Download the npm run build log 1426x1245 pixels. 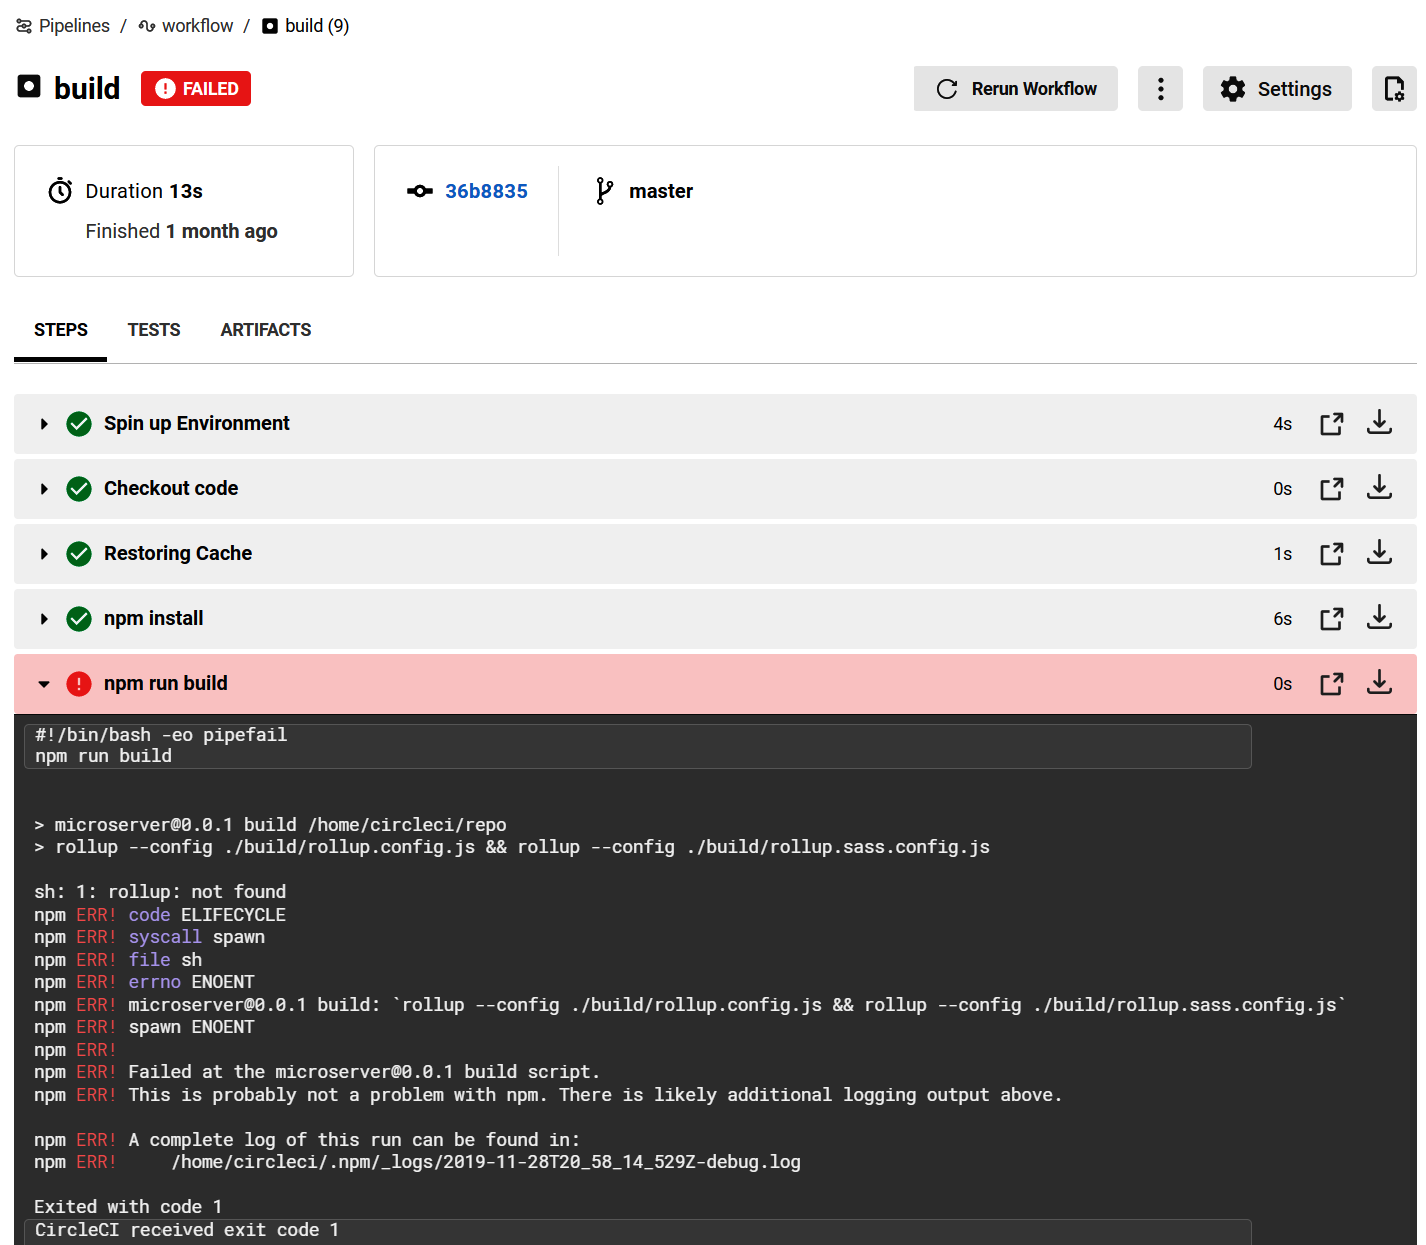tap(1379, 683)
